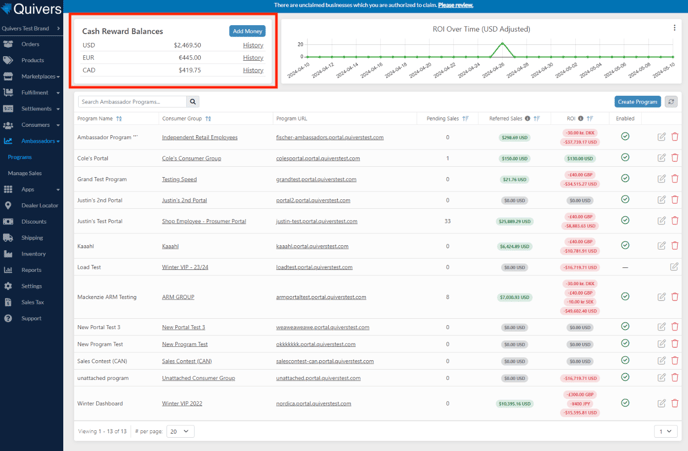Image resolution: width=688 pixels, height=451 pixels.
Task: Click the Sales Tax icon
Action: pos(8,302)
